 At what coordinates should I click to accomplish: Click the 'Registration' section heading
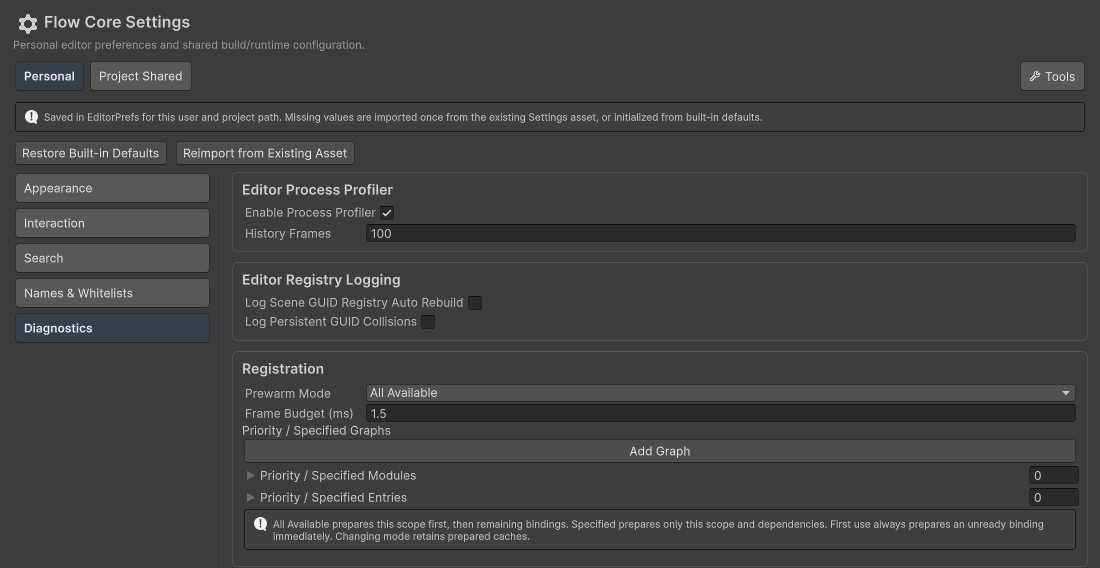[x=283, y=369]
